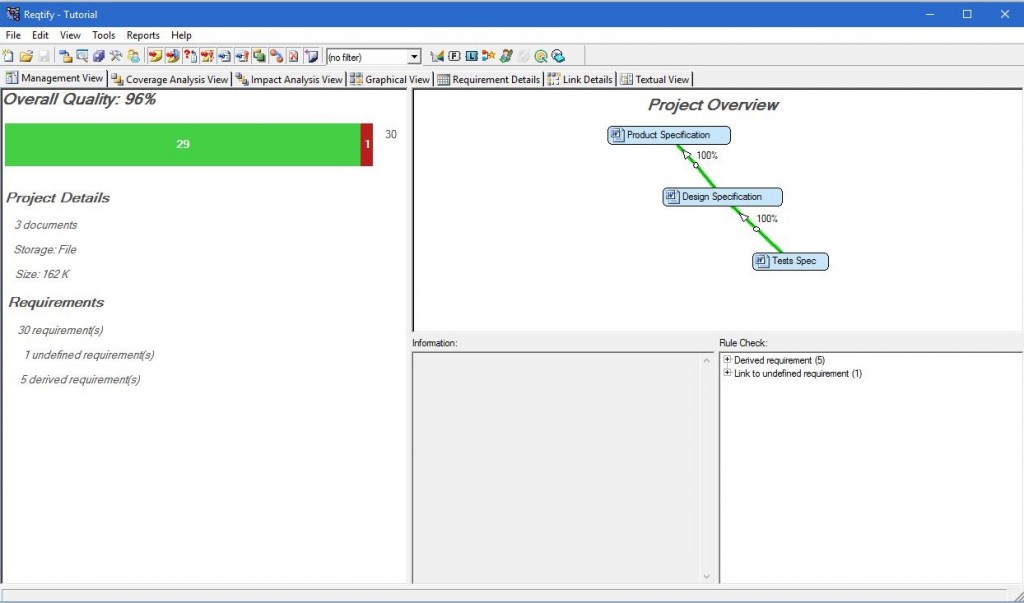
Task: Click the 100% label below Design Specification
Action: click(767, 219)
